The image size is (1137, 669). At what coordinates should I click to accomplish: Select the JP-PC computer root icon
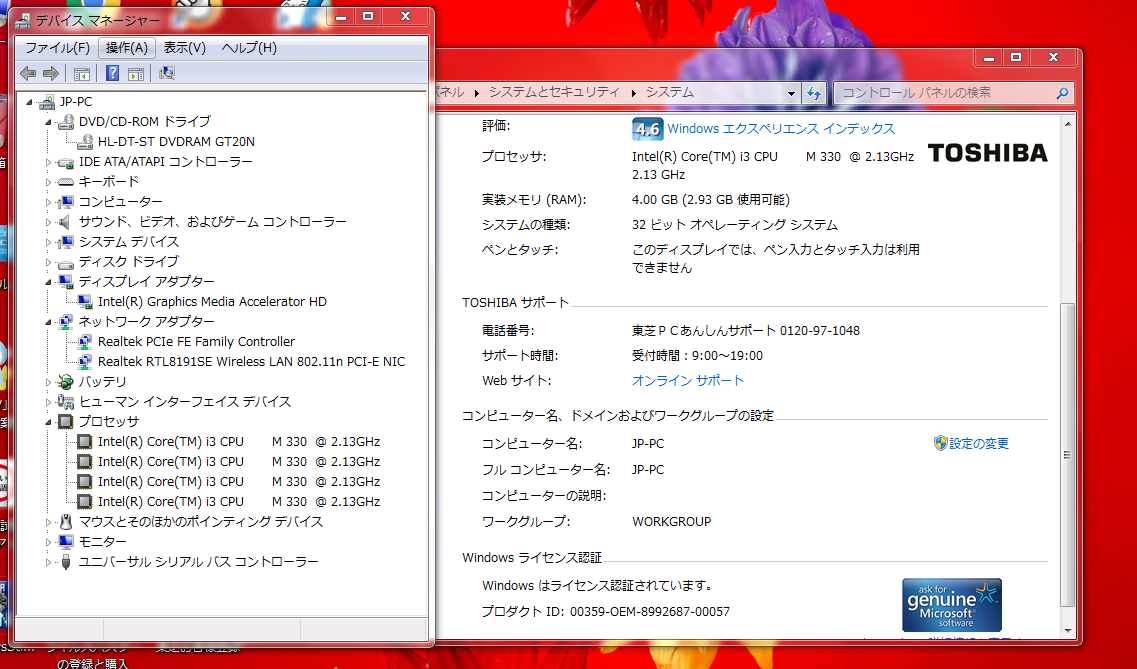48,101
